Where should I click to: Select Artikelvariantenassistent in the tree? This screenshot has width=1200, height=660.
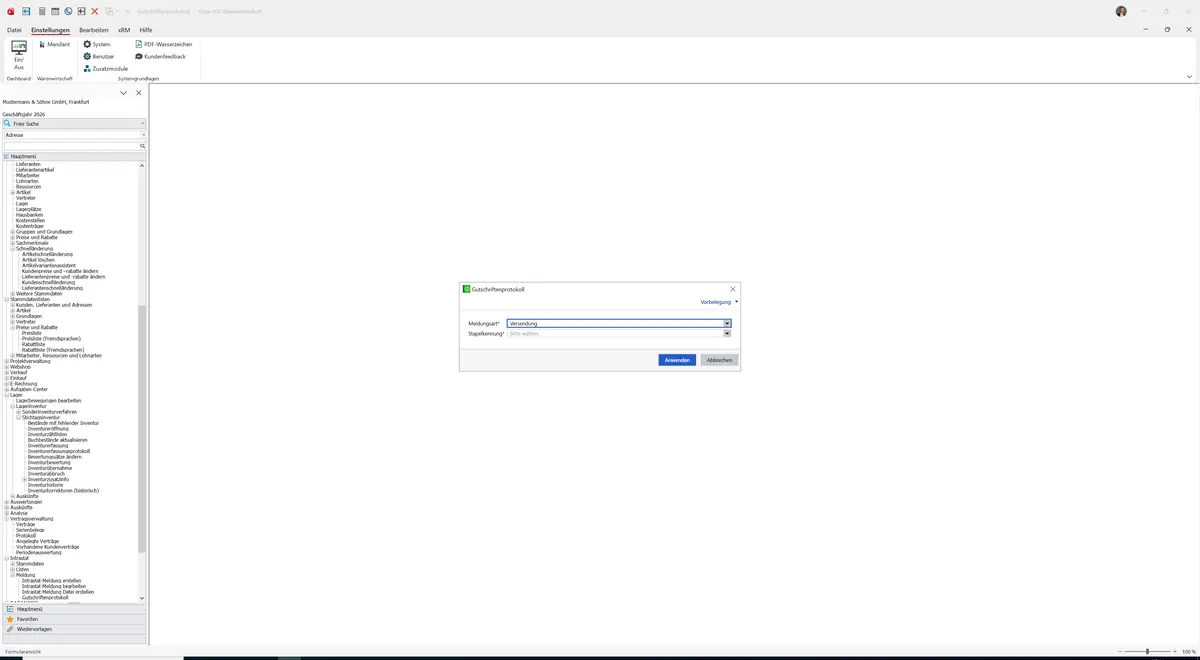[x=49, y=265]
